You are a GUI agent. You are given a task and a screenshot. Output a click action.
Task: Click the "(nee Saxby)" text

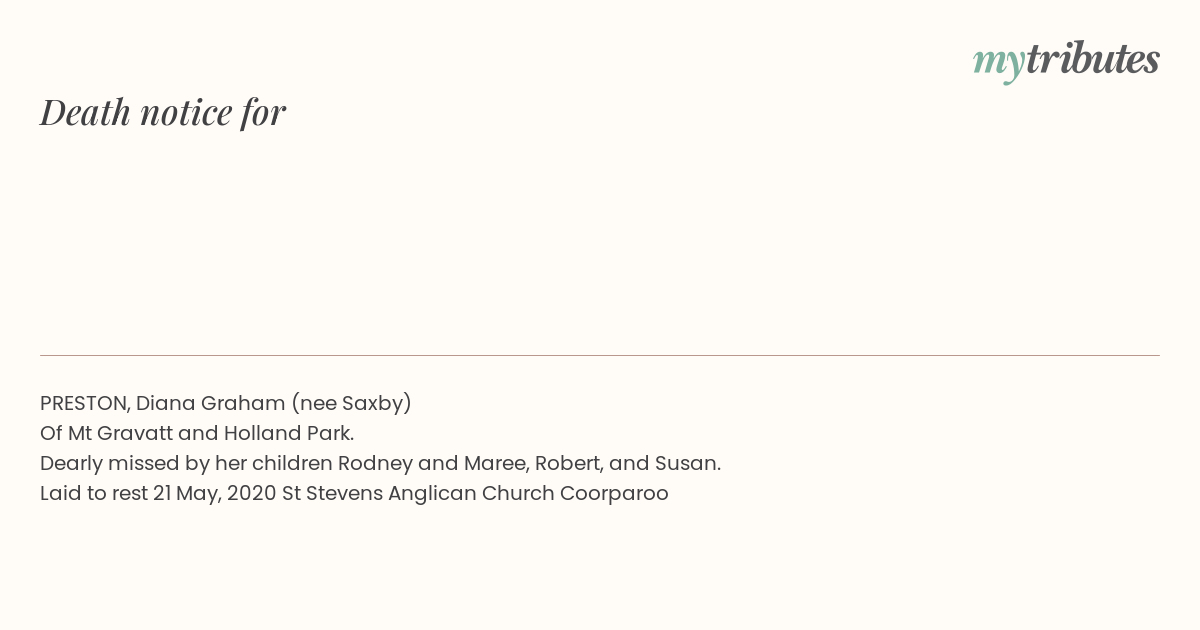click(351, 403)
